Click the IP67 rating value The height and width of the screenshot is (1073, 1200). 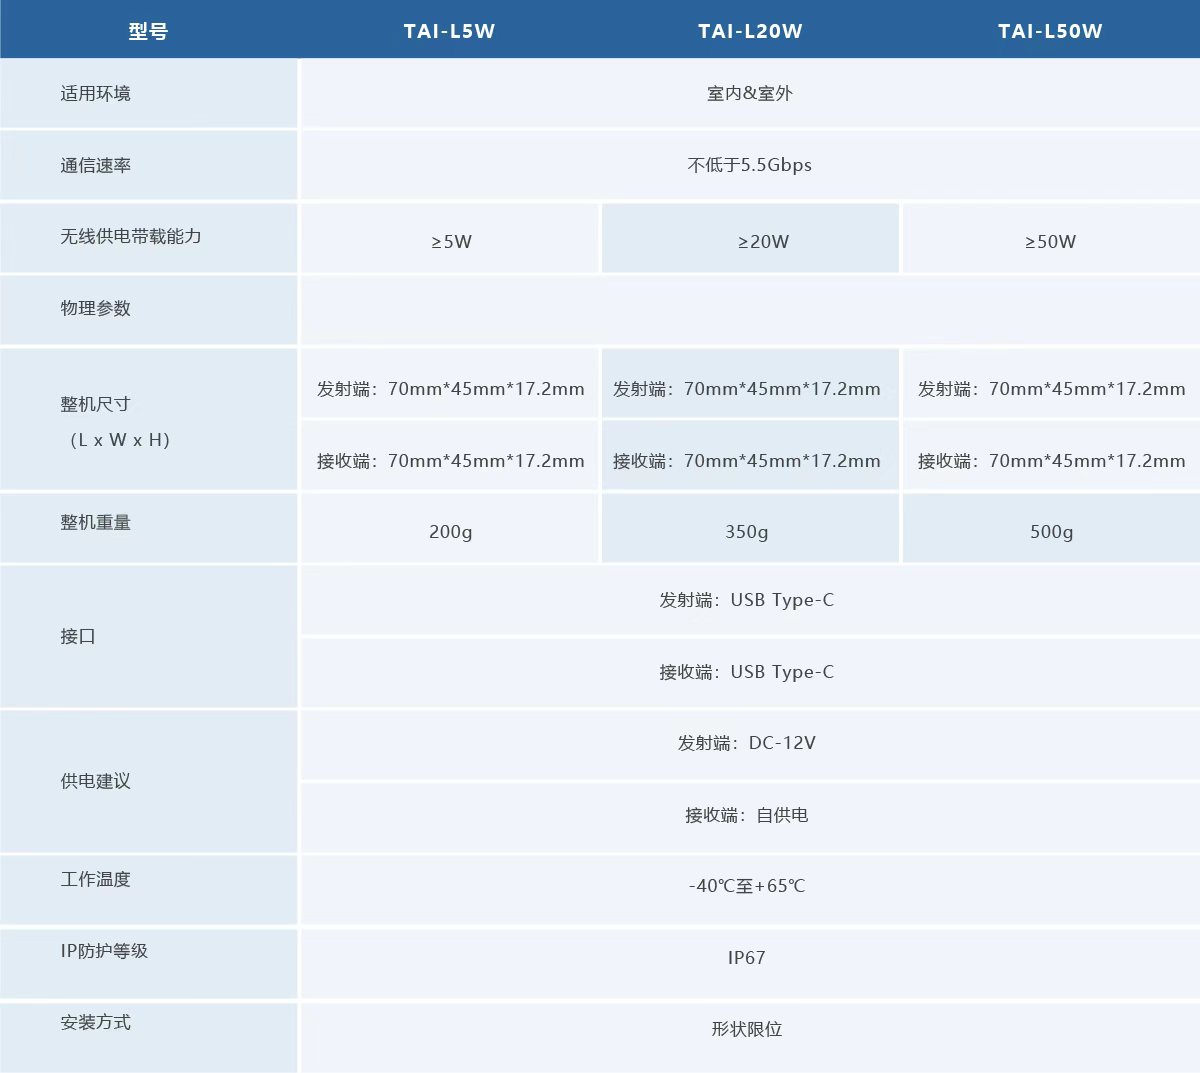coord(746,958)
